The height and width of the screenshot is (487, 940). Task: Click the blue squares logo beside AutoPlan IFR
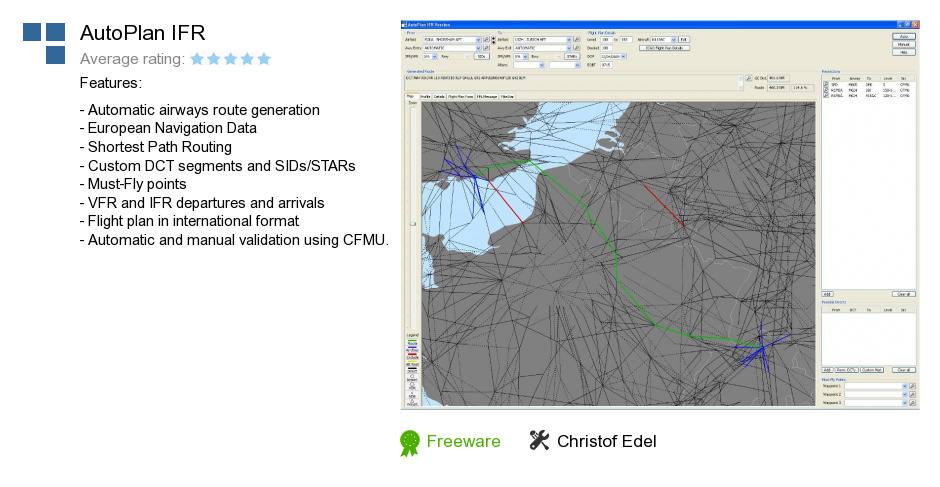point(44,43)
